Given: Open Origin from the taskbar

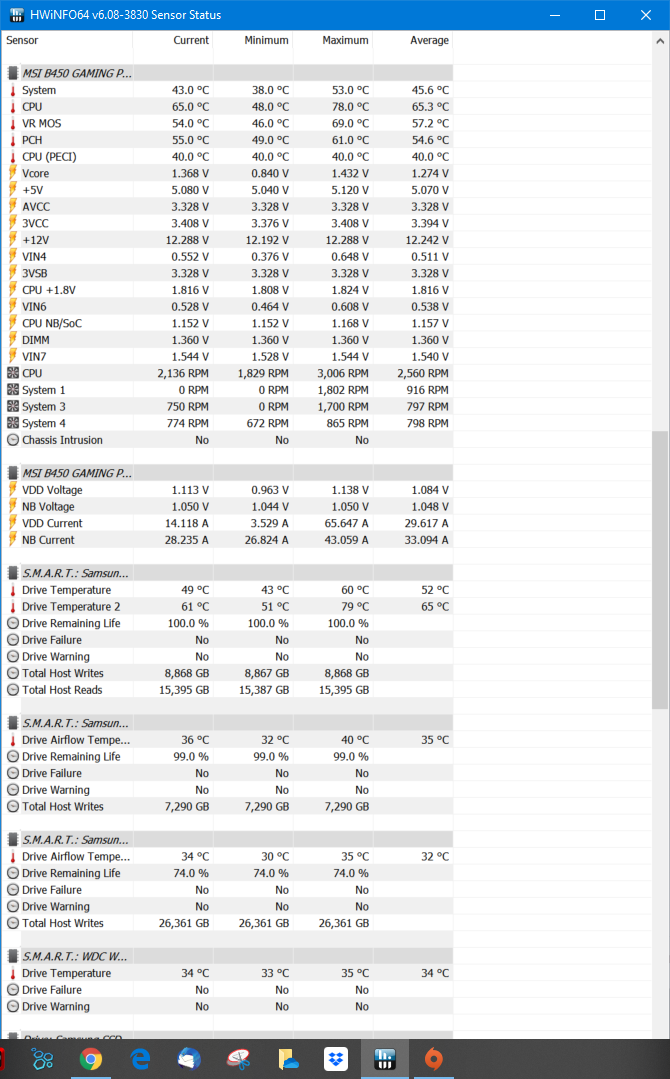Looking at the screenshot, I should [433, 1058].
